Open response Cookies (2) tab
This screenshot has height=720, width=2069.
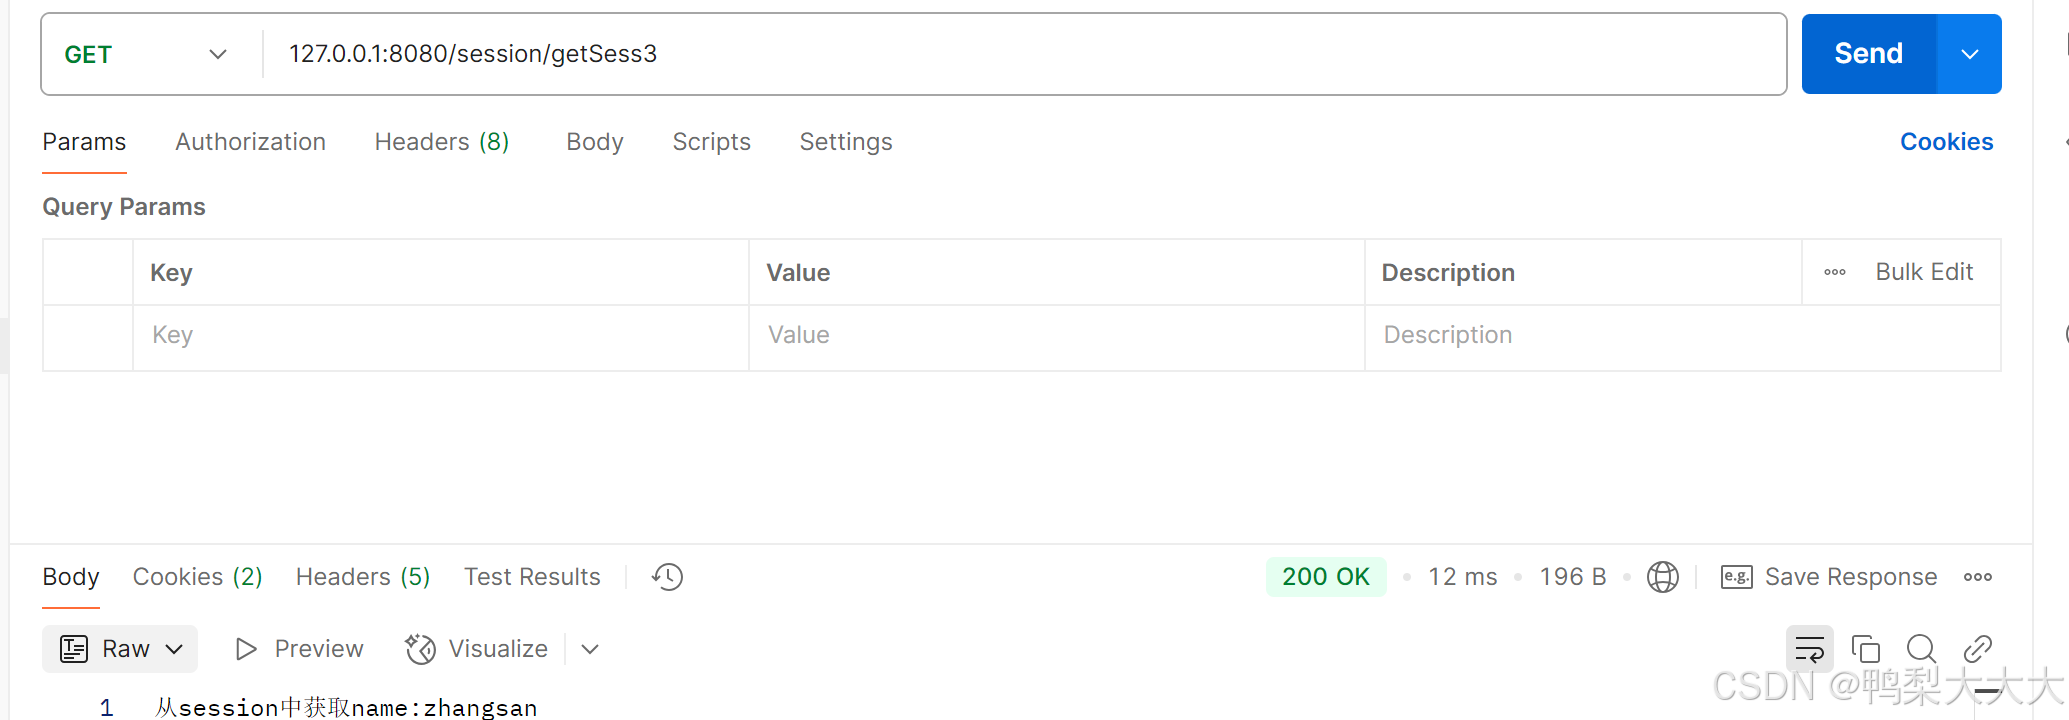197,577
